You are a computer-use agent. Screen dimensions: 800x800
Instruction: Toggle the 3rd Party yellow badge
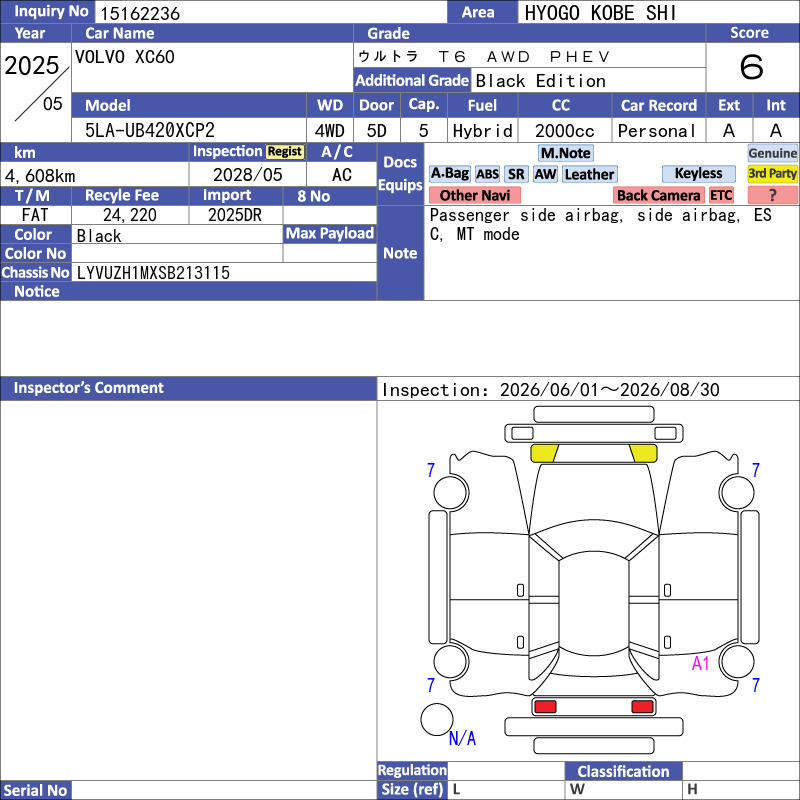tap(772, 173)
